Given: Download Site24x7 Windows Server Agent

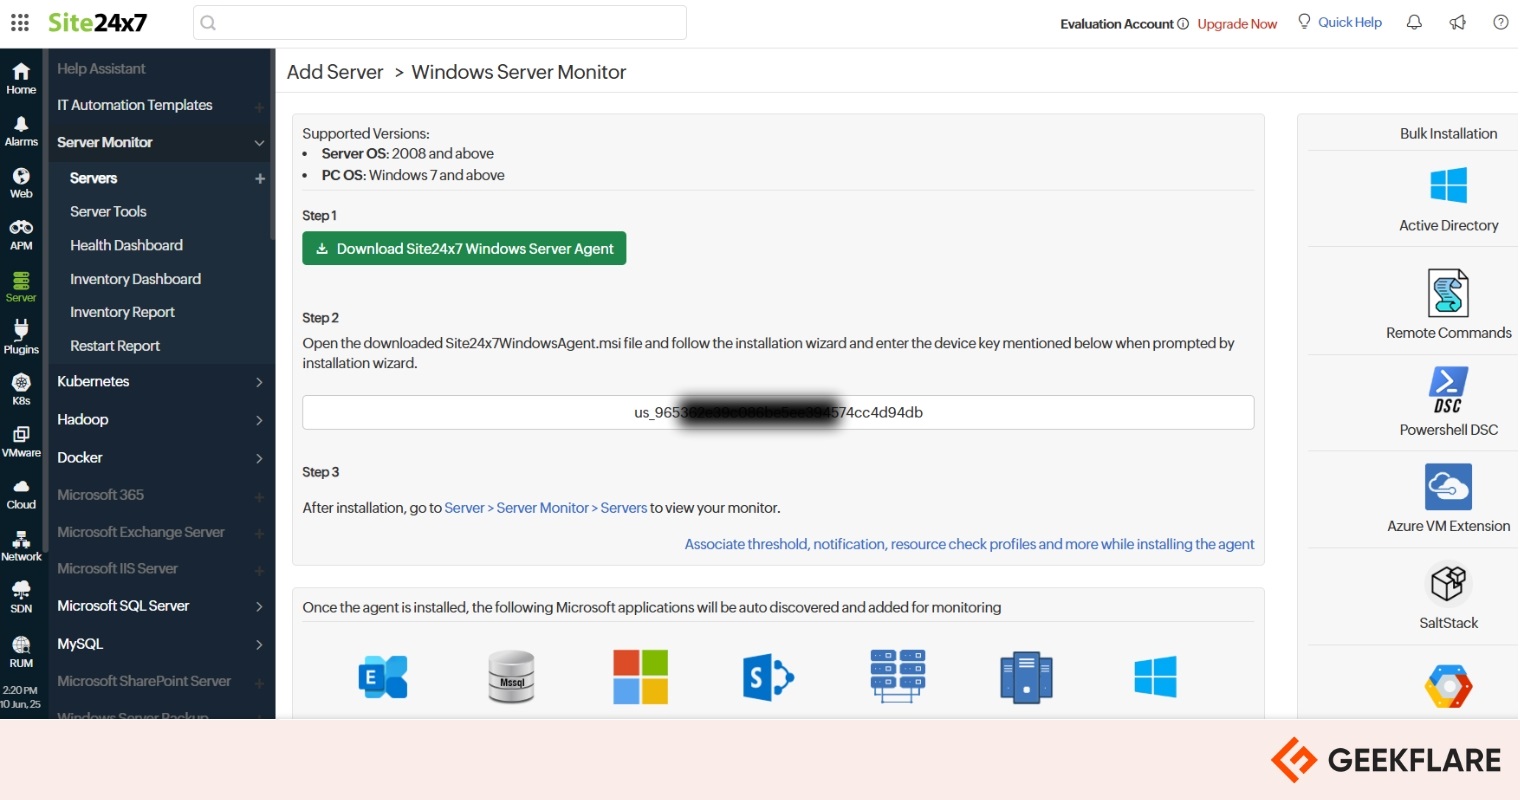Looking at the screenshot, I should [464, 248].
